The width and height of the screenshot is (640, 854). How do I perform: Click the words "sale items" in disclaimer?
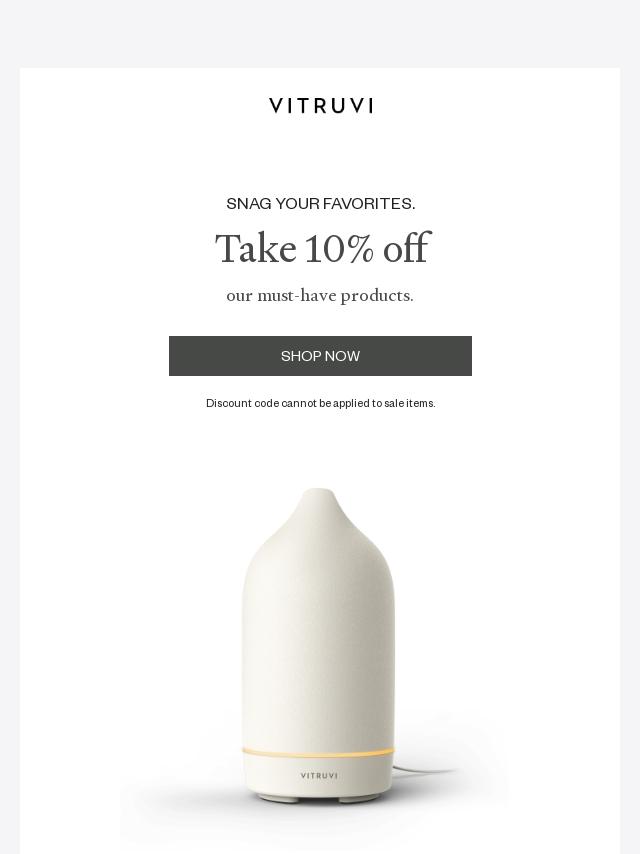coord(410,403)
